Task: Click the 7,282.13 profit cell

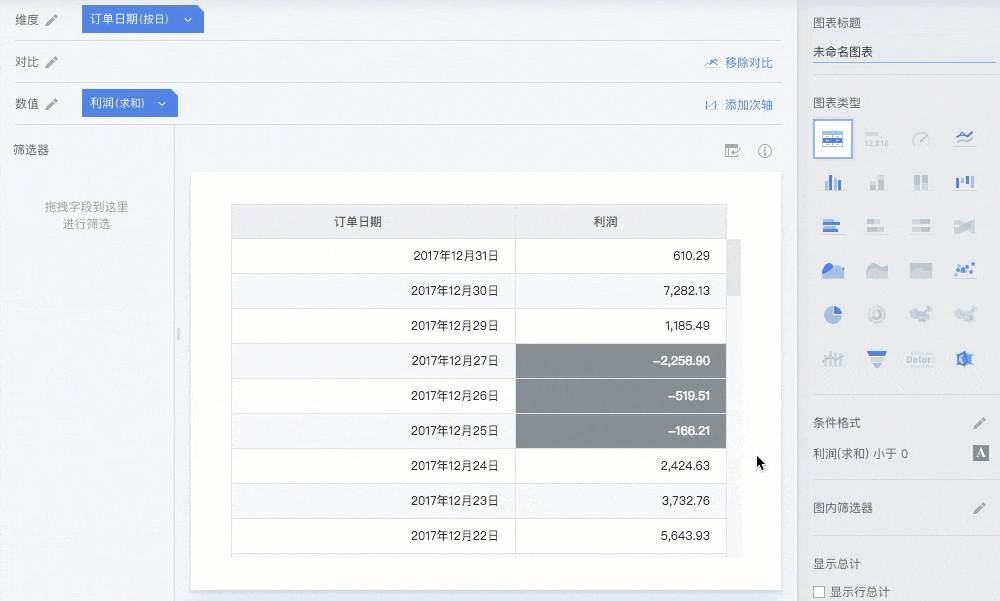Action: pyautogui.click(x=621, y=291)
